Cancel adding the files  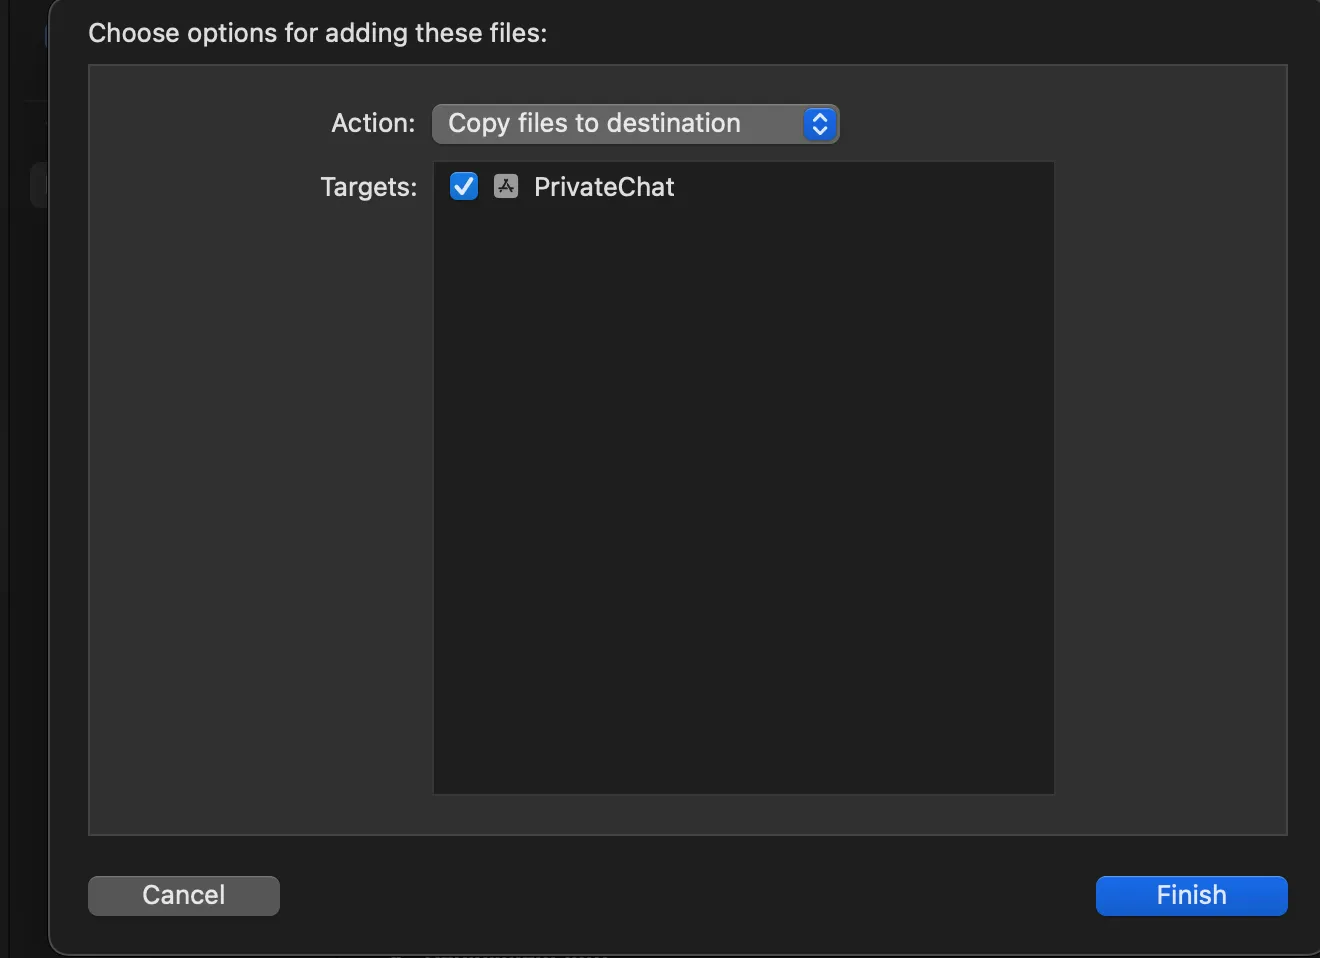click(183, 895)
